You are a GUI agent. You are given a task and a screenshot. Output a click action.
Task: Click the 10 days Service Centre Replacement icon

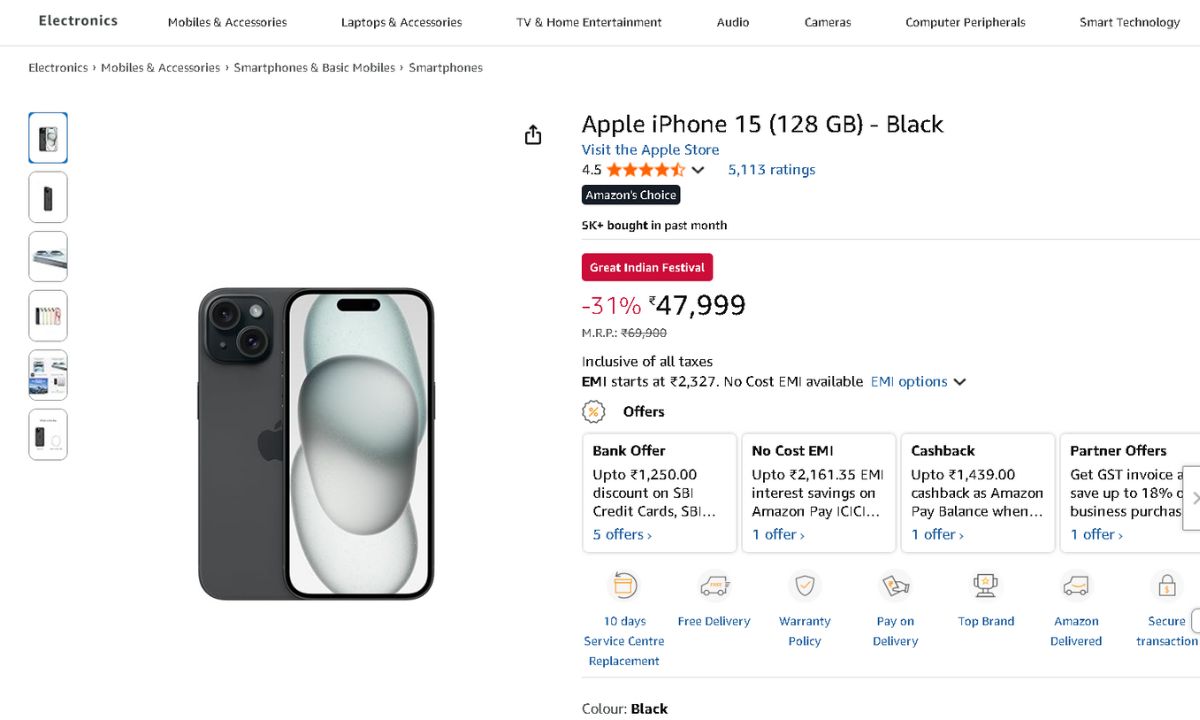pos(624,585)
